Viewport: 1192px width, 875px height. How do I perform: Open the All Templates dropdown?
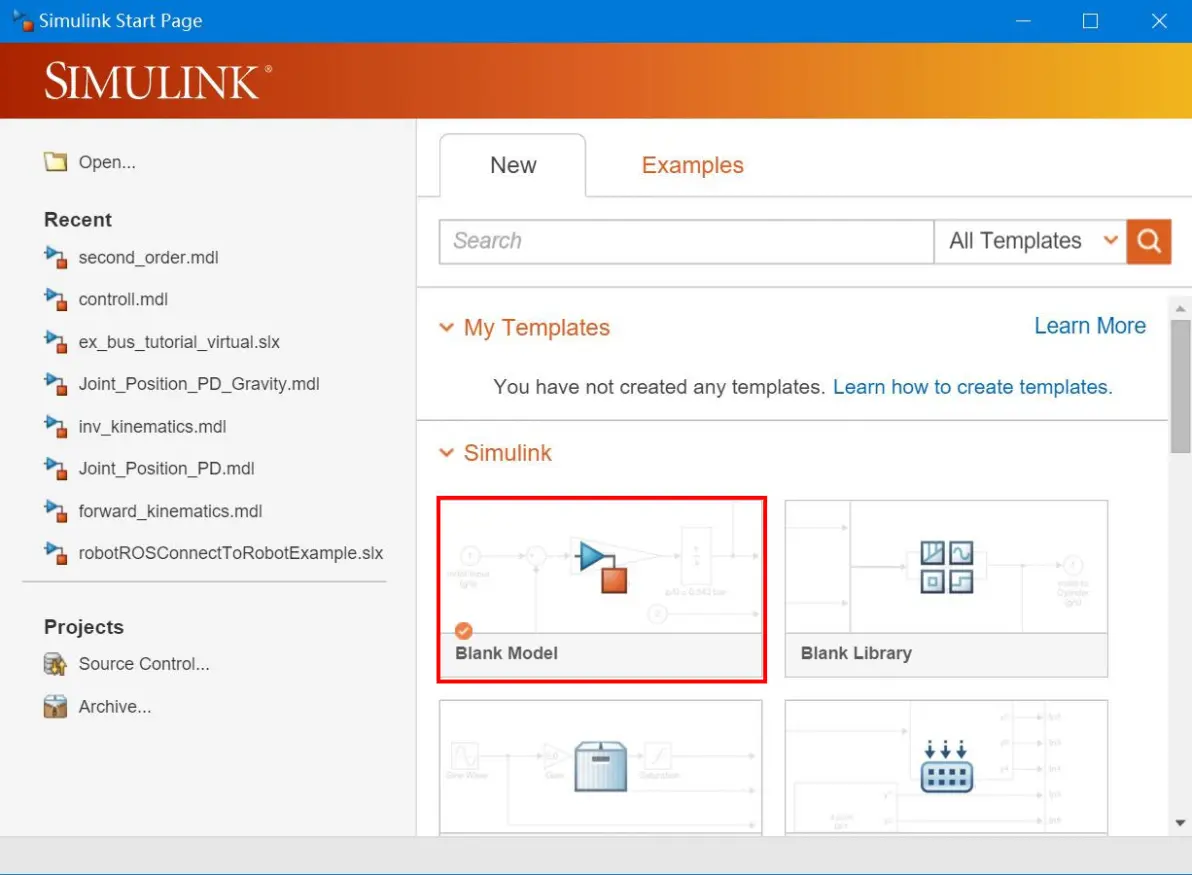click(x=1030, y=242)
